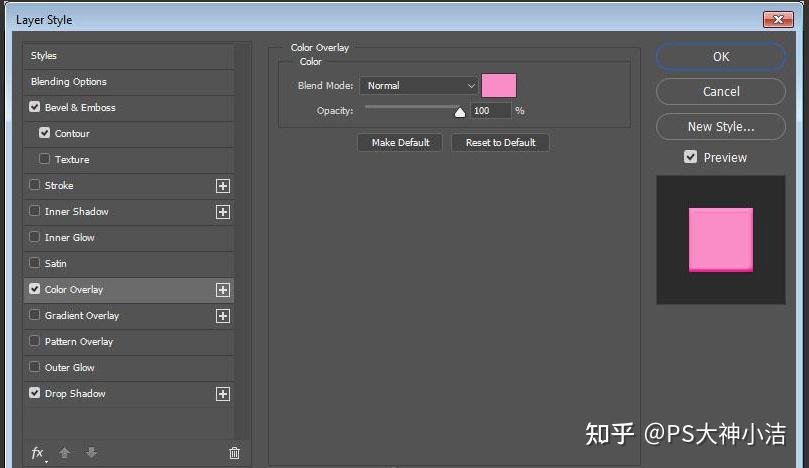Select the Drop Shadow effect label
Screen dimensions: 809x468
pos(75,394)
